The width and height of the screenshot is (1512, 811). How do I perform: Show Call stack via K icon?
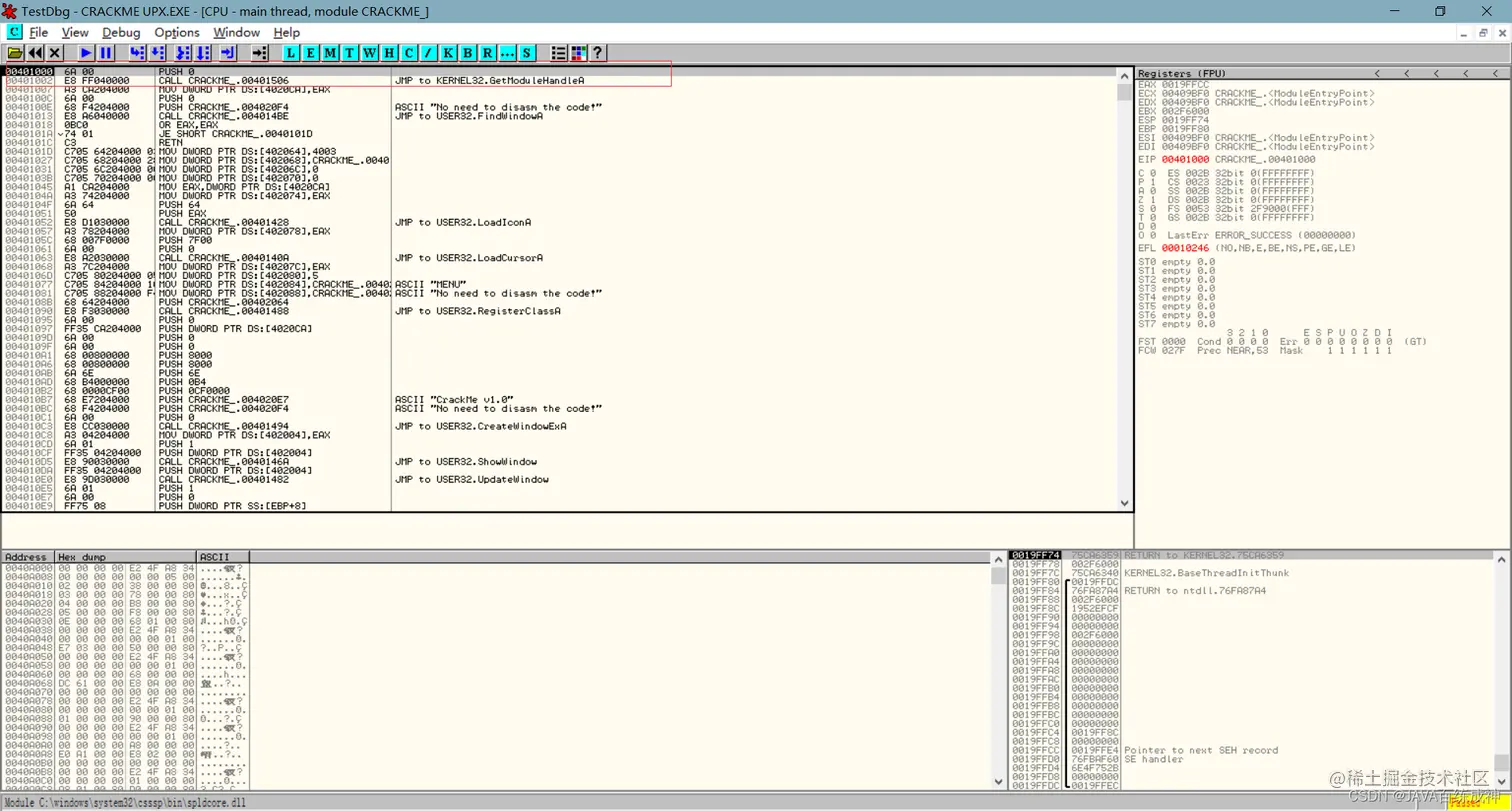pyautogui.click(x=448, y=53)
